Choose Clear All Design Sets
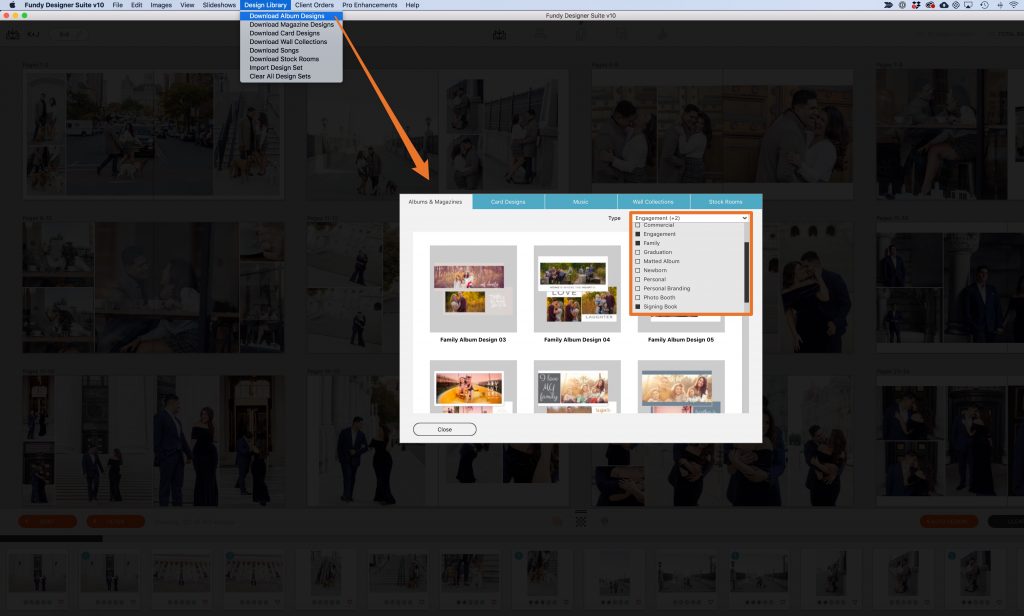 pos(291,76)
